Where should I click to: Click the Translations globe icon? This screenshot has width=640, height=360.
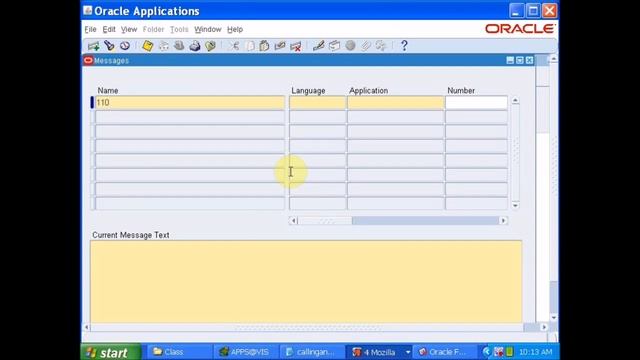(x=350, y=46)
